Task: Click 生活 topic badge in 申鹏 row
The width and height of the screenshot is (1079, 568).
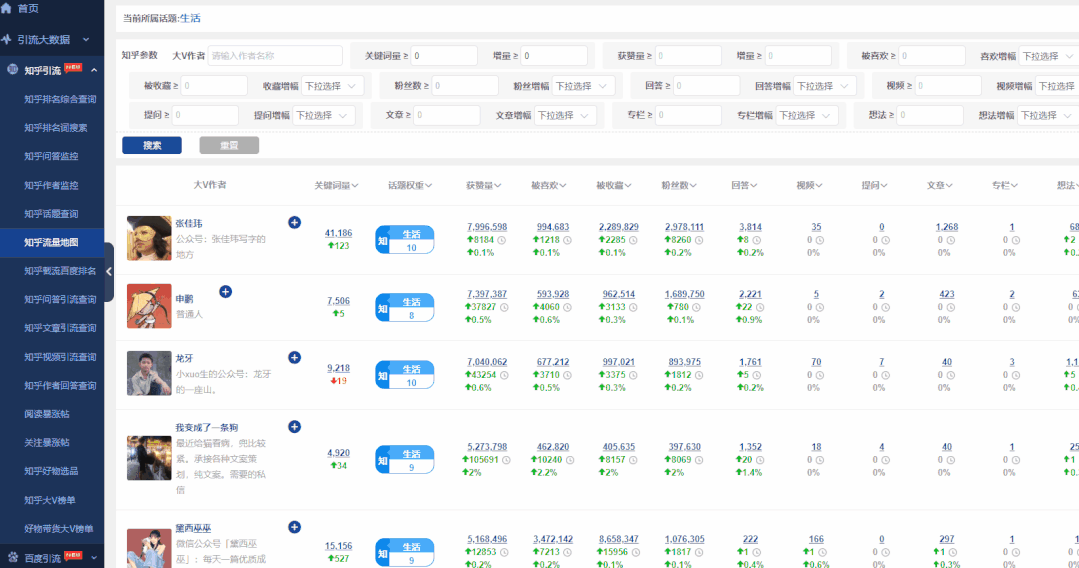Action: tap(405, 308)
